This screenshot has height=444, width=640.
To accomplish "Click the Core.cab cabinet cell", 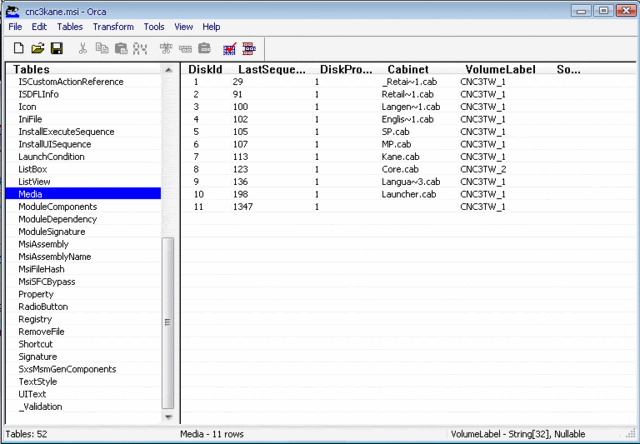I will (400, 169).
